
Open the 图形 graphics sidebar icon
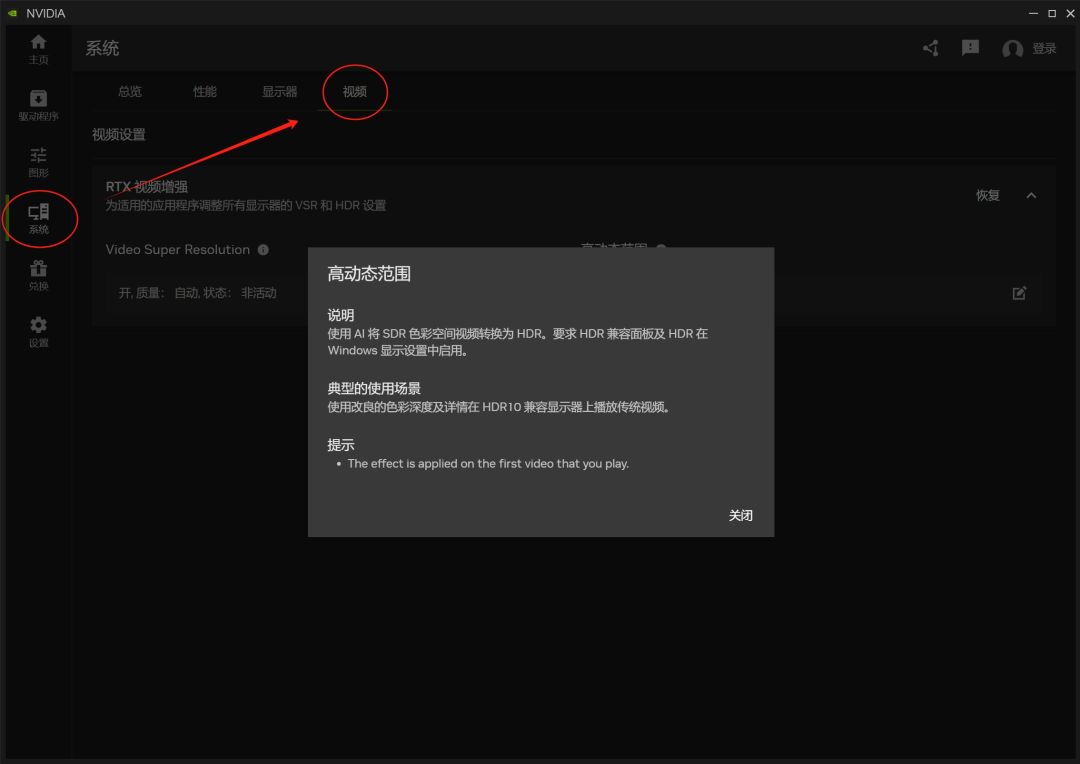[x=39, y=162]
